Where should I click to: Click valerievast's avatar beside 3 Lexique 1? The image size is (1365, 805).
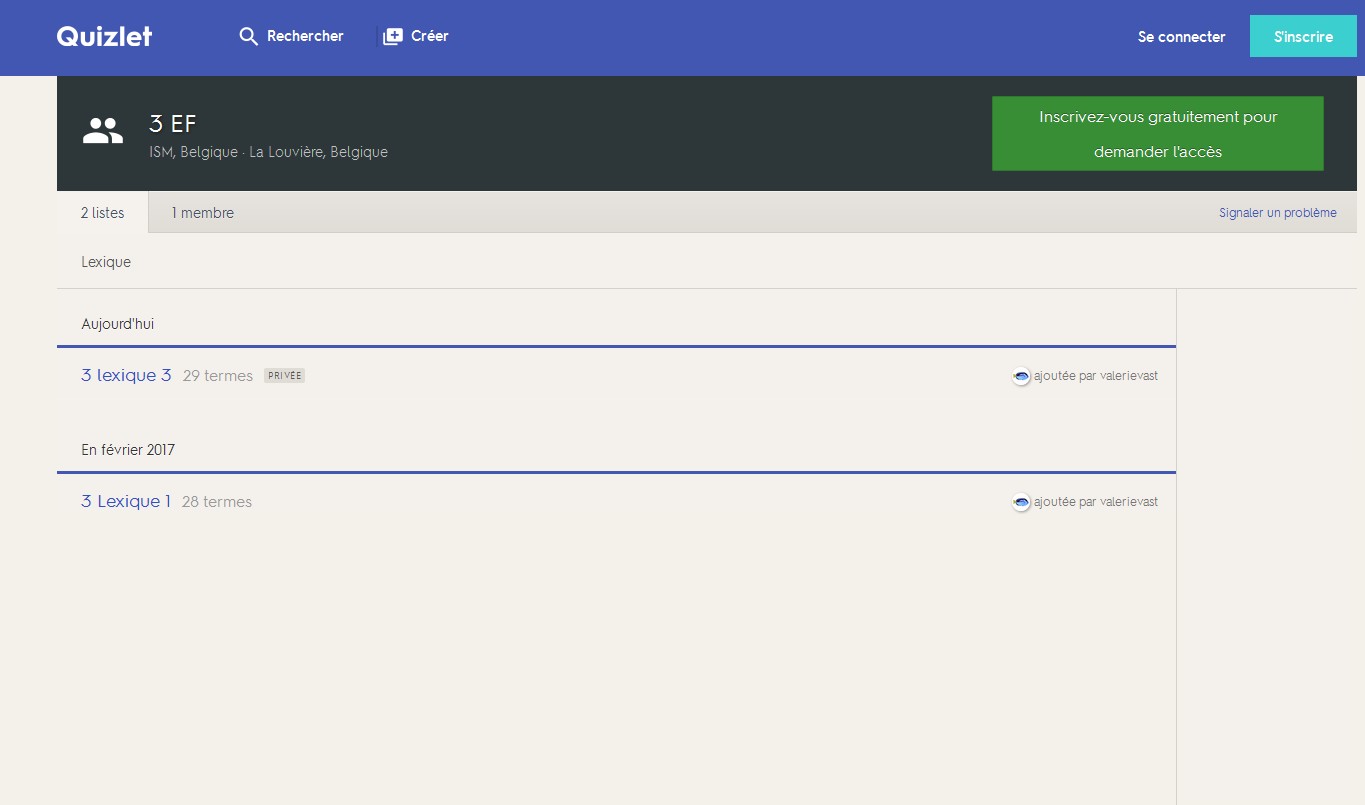(x=1021, y=503)
